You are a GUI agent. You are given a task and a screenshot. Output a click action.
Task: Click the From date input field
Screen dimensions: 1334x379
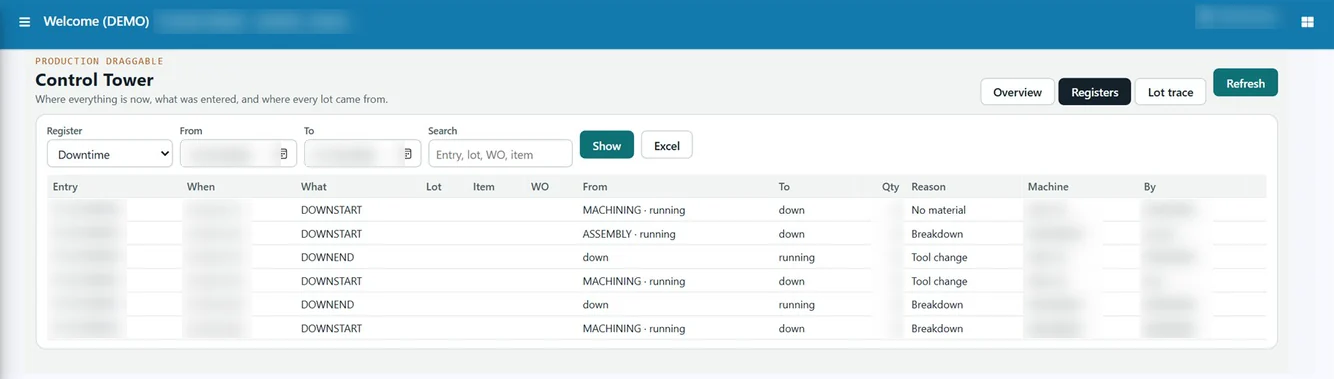pos(238,154)
